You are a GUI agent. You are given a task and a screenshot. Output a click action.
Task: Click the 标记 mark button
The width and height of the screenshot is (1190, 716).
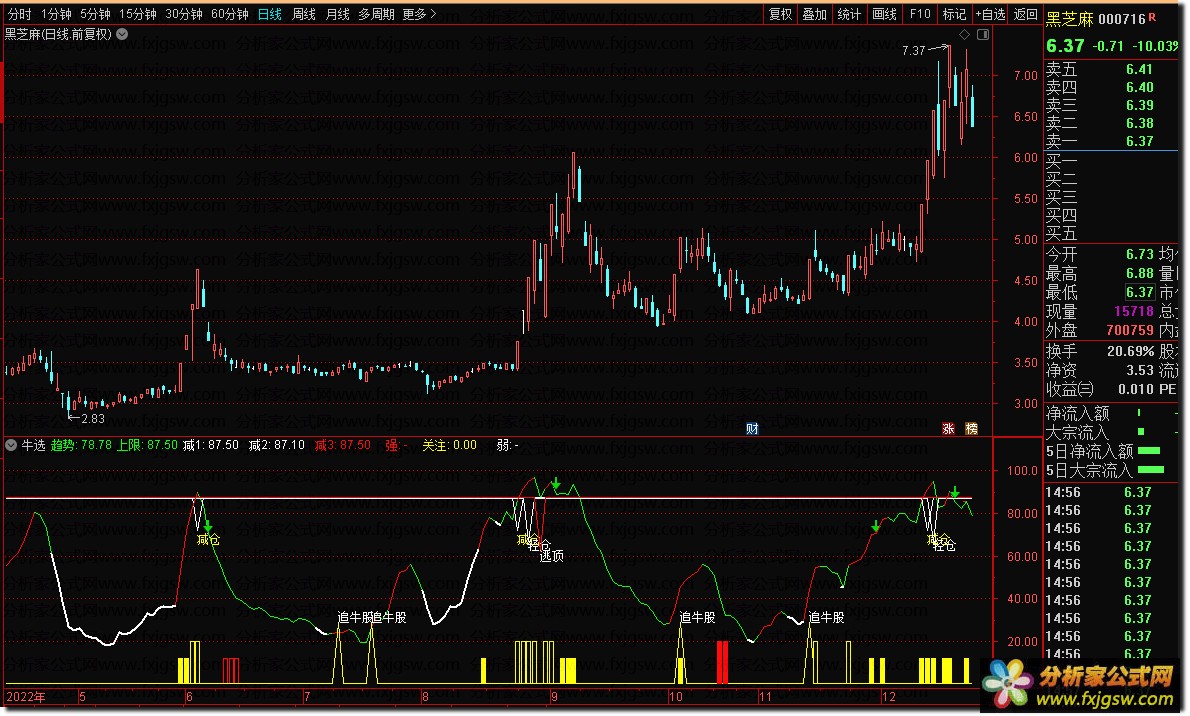pyautogui.click(x=954, y=14)
